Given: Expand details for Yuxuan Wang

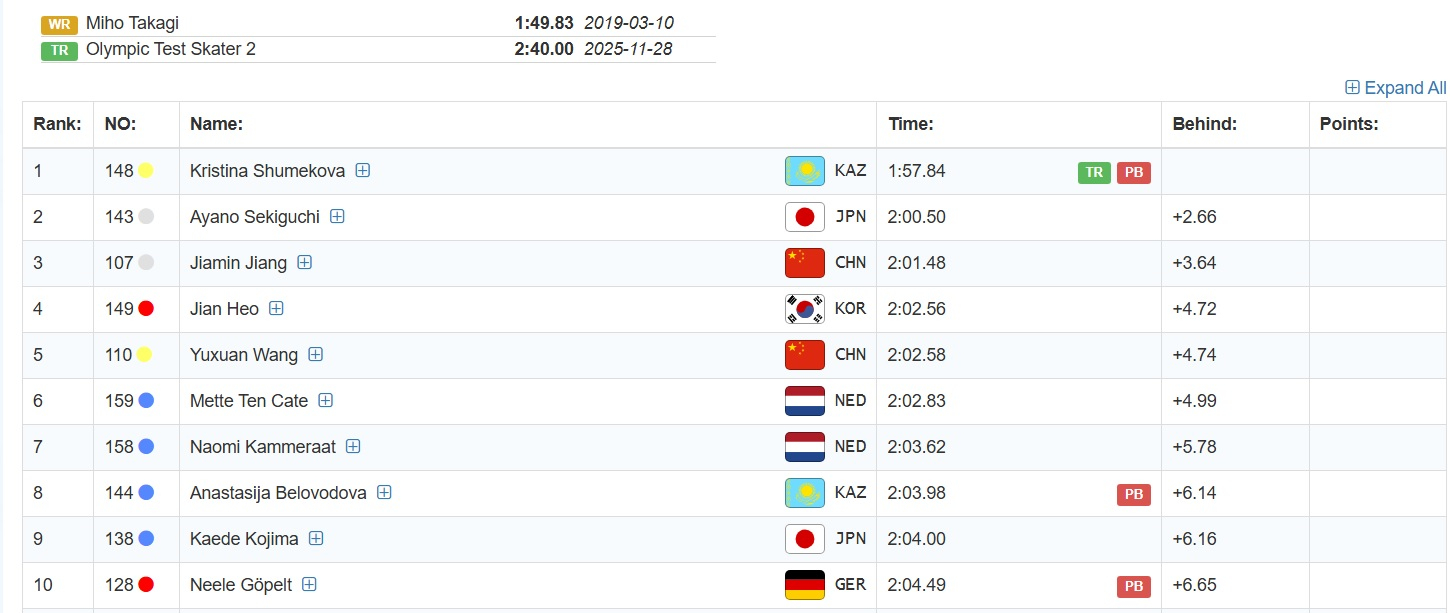Looking at the screenshot, I should 315,354.
